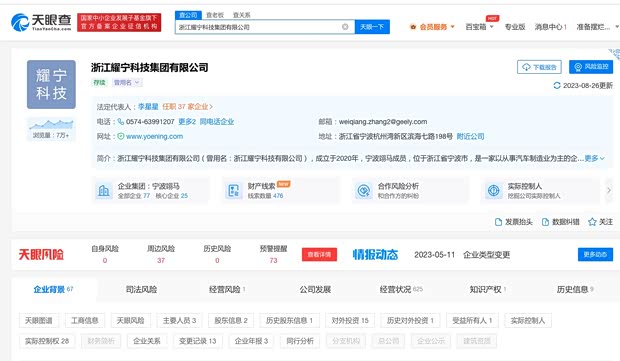Open 核心企业 25 count link

tap(172, 196)
